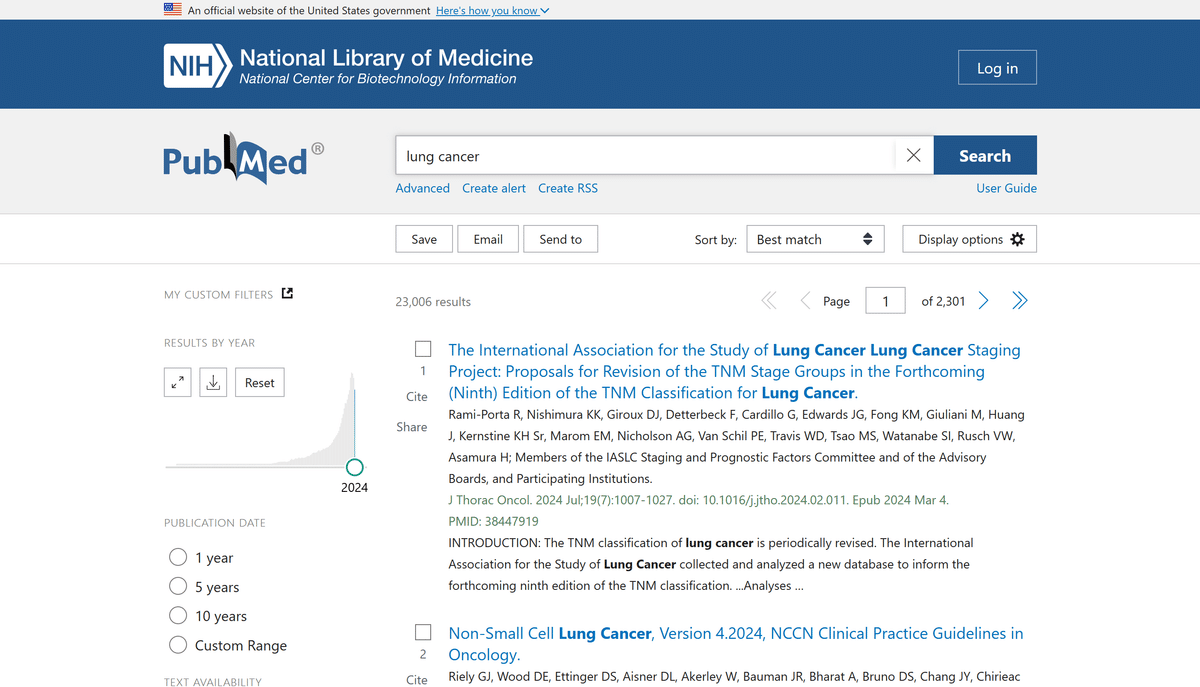This screenshot has height=687, width=1200.
Task: Open the Advanced search link
Action: click(x=422, y=188)
